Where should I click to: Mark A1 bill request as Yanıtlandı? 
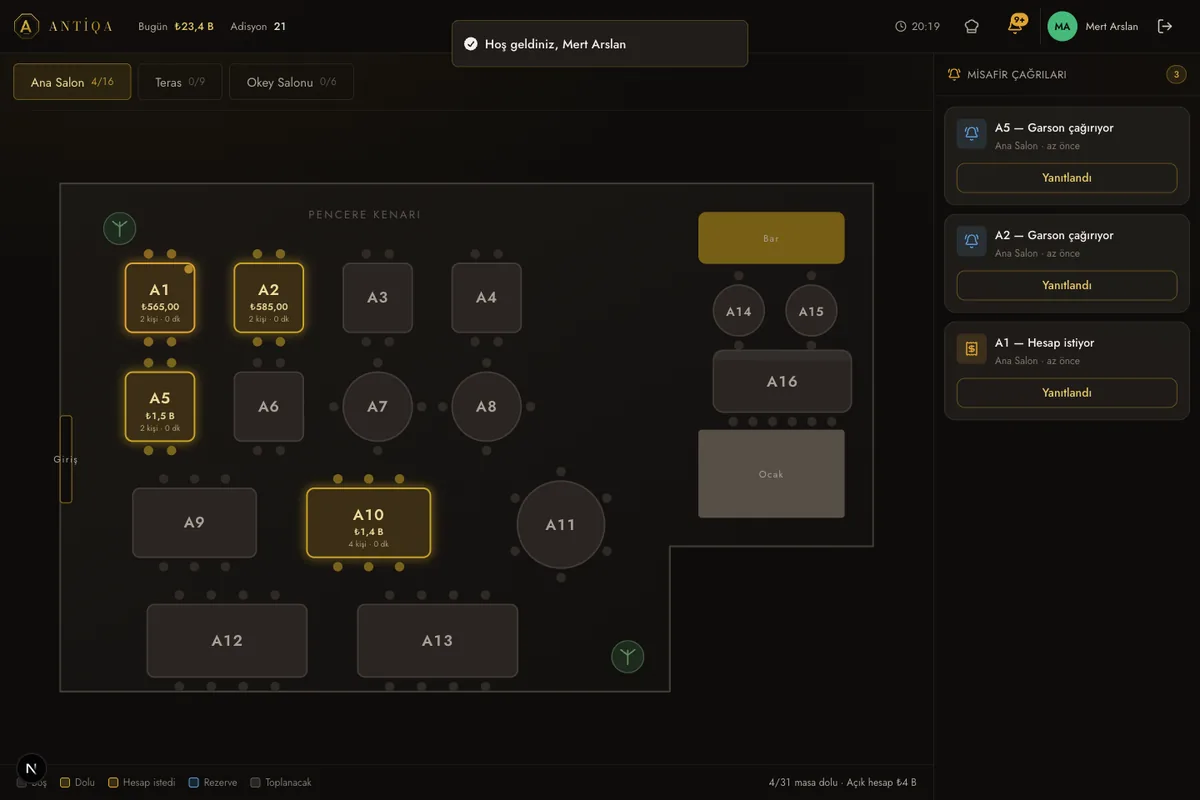1067,393
